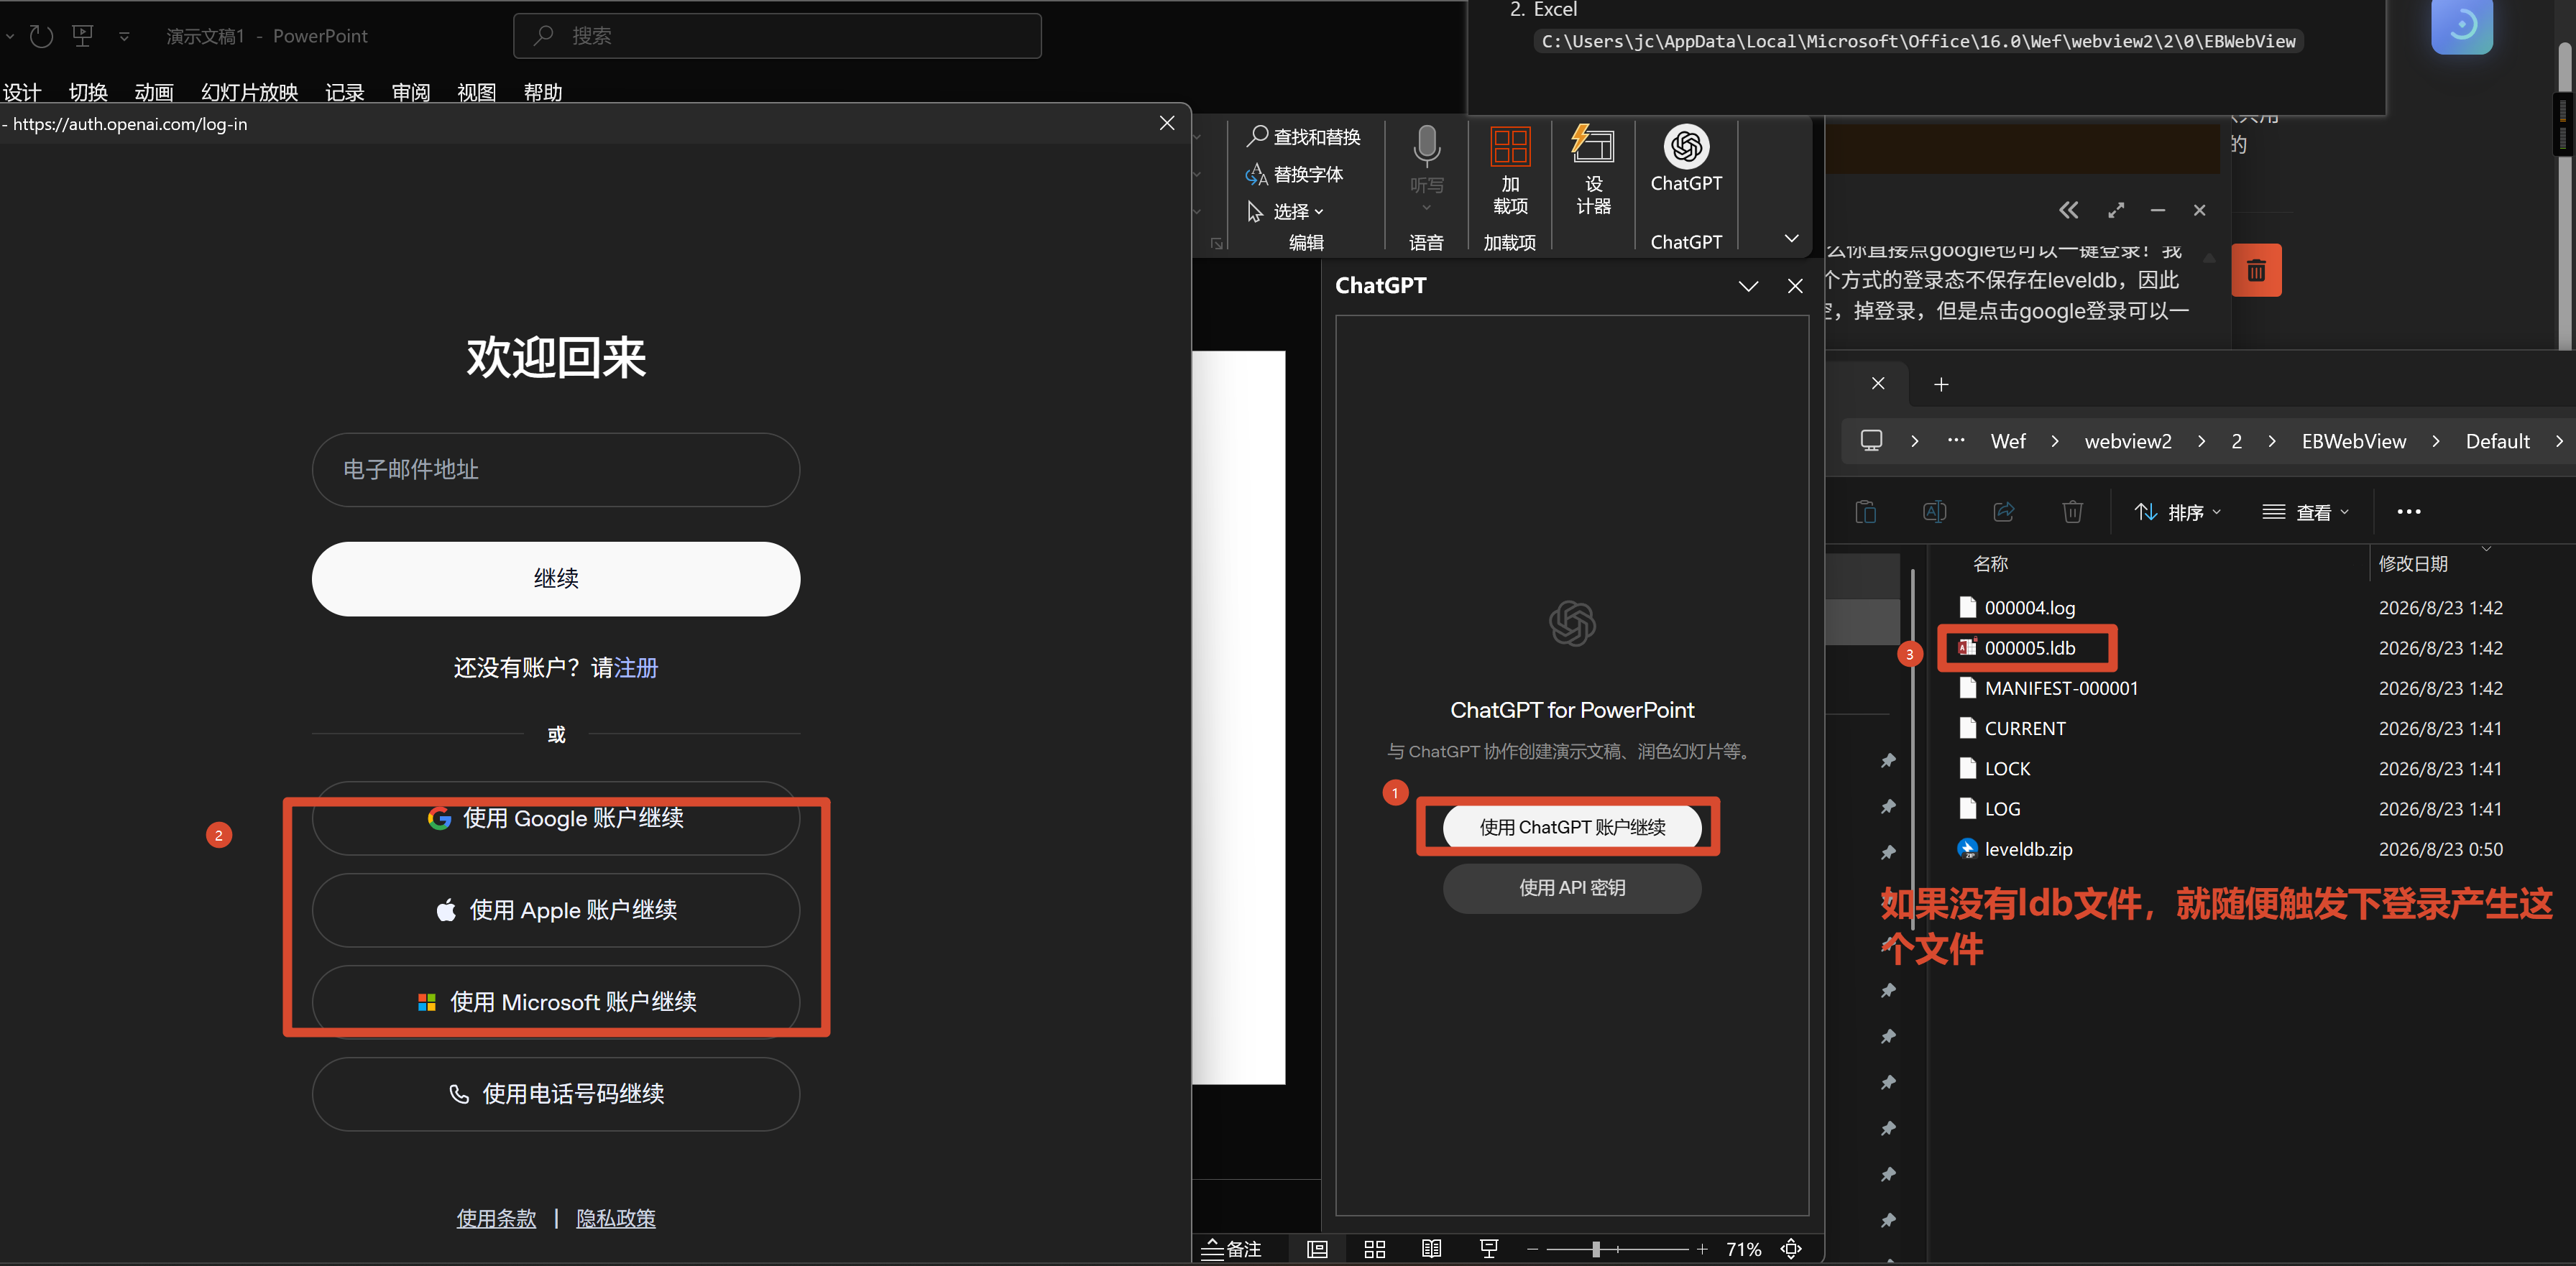This screenshot has height=1266, width=2576.
Task: Open the Select (选择) dropdown
Action: pos(1286,211)
